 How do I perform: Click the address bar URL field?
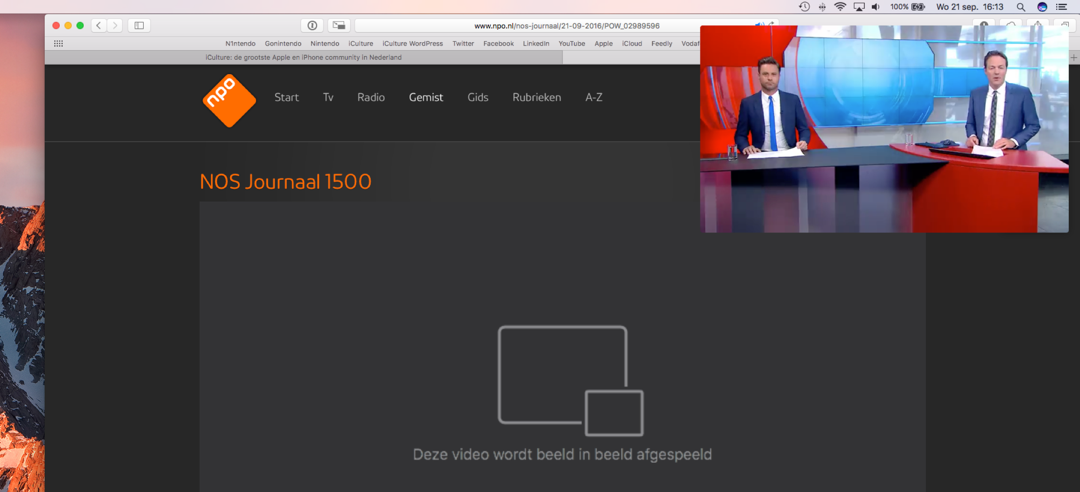[567, 25]
